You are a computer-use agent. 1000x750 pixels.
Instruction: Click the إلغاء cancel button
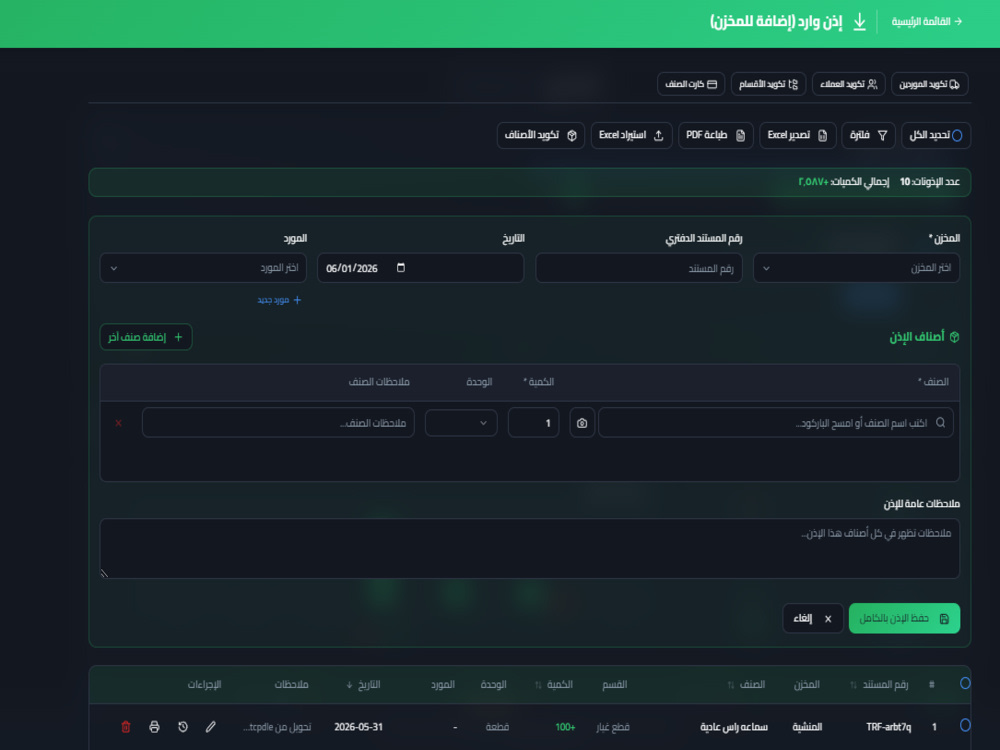pos(812,618)
